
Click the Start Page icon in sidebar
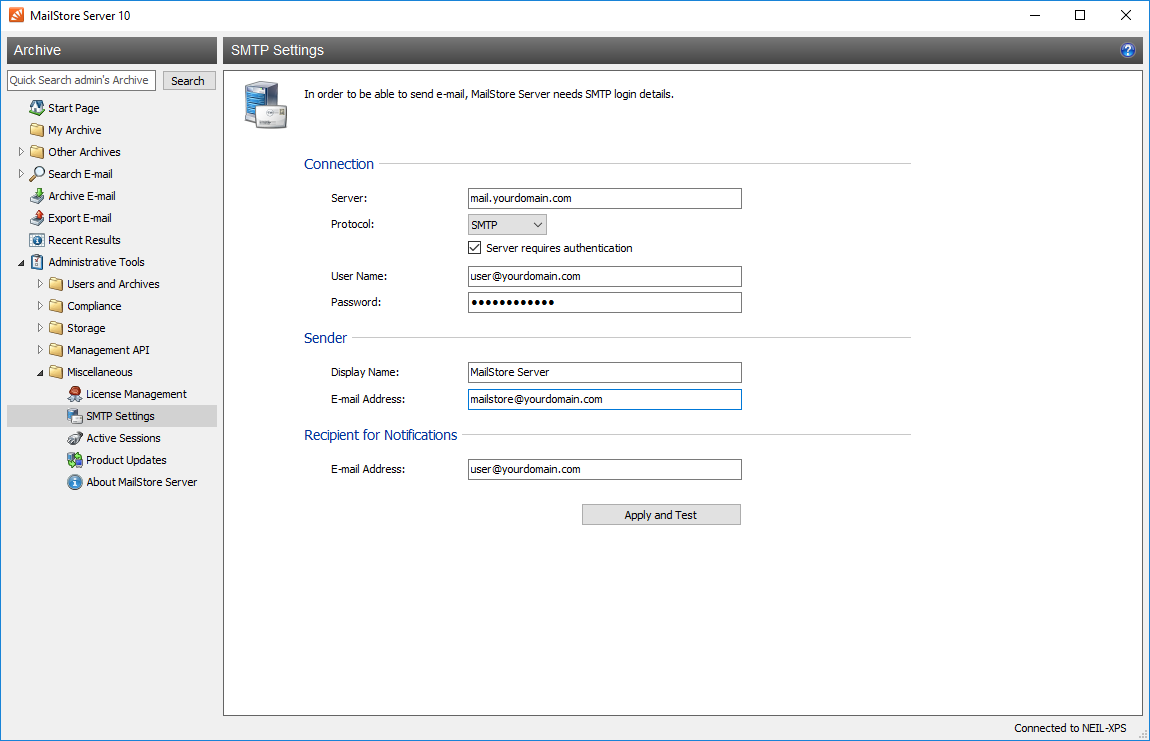(37, 108)
